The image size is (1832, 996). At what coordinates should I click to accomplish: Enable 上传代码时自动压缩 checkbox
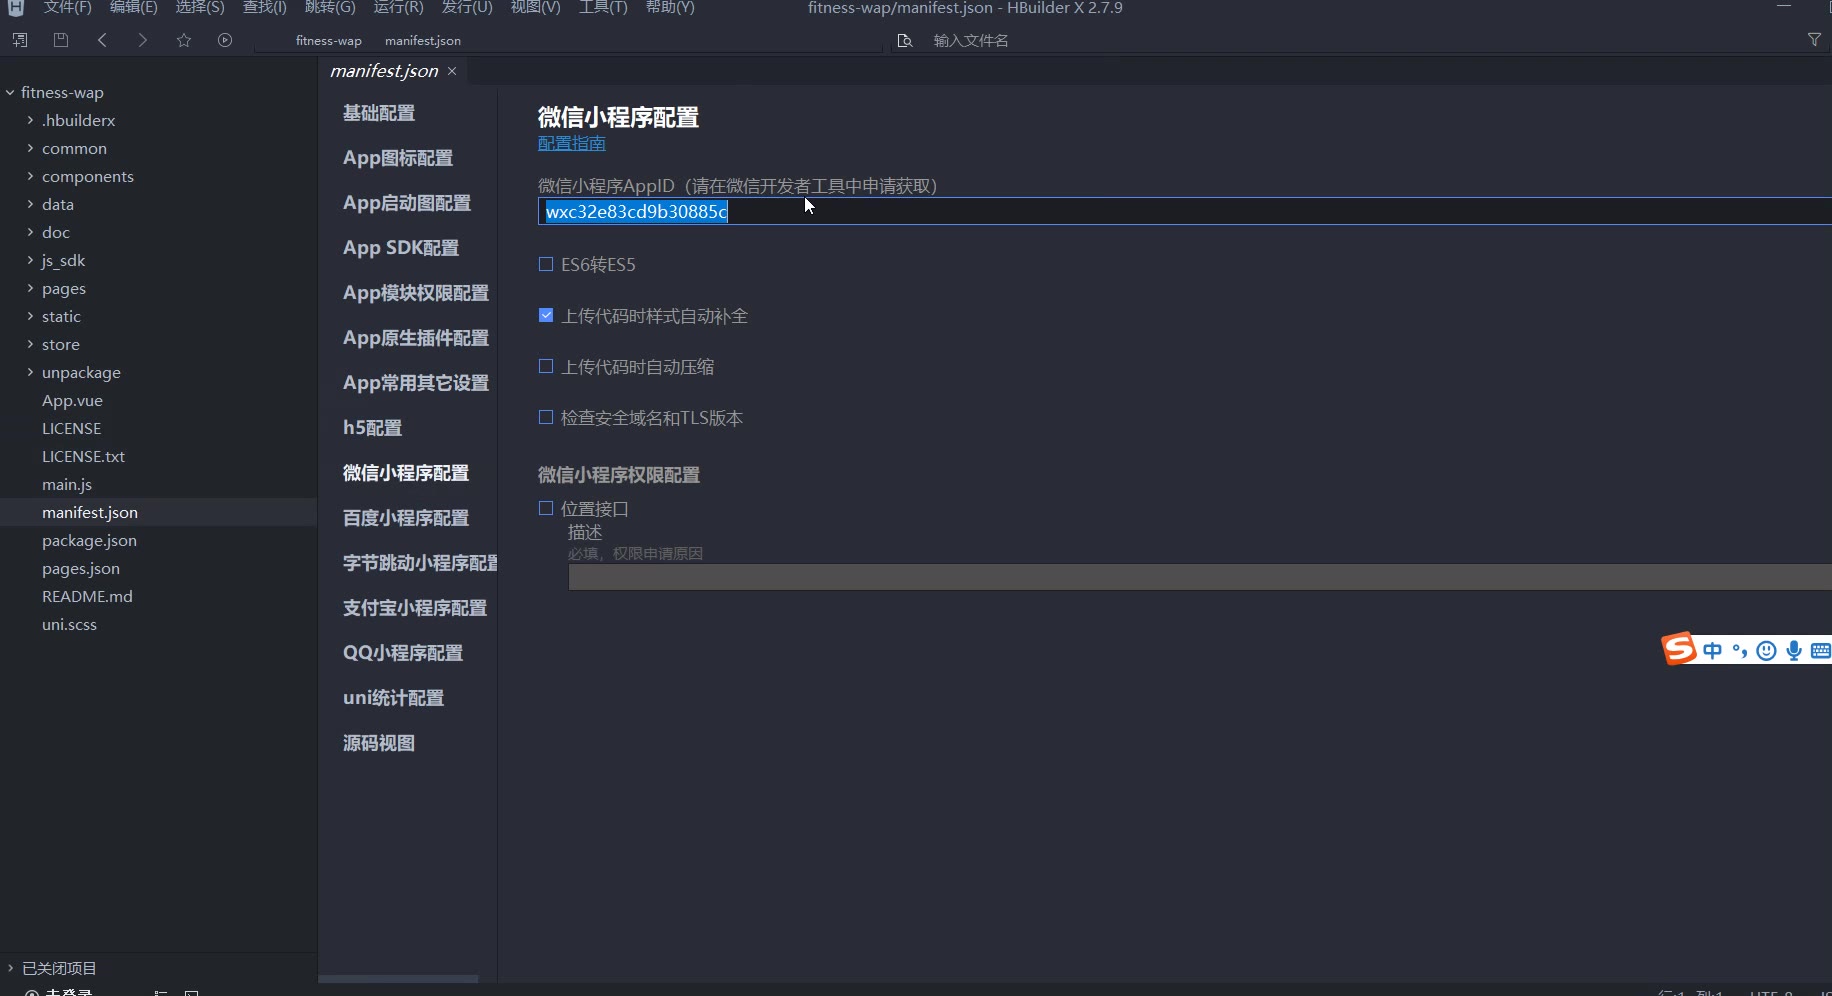(546, 366)
